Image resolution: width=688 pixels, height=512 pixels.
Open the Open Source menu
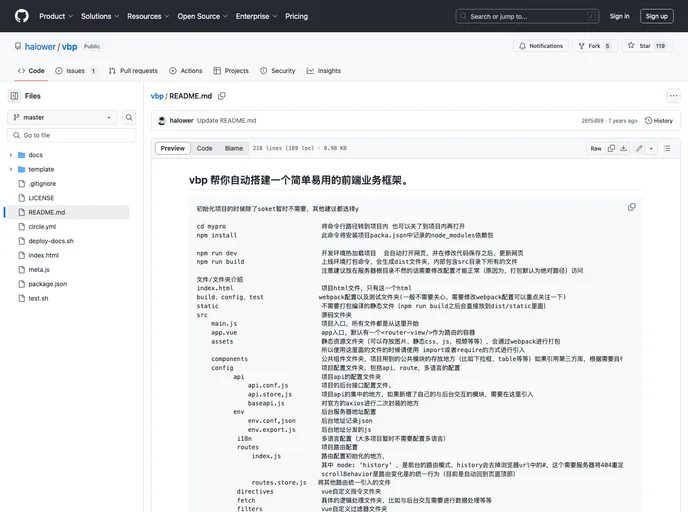click(x=202, y=16)
